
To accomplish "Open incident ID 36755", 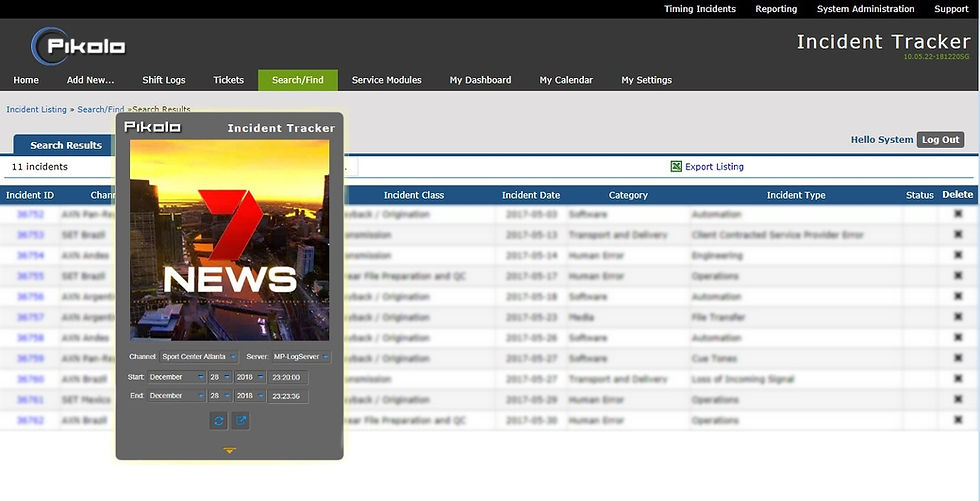I will pos(30,276).
